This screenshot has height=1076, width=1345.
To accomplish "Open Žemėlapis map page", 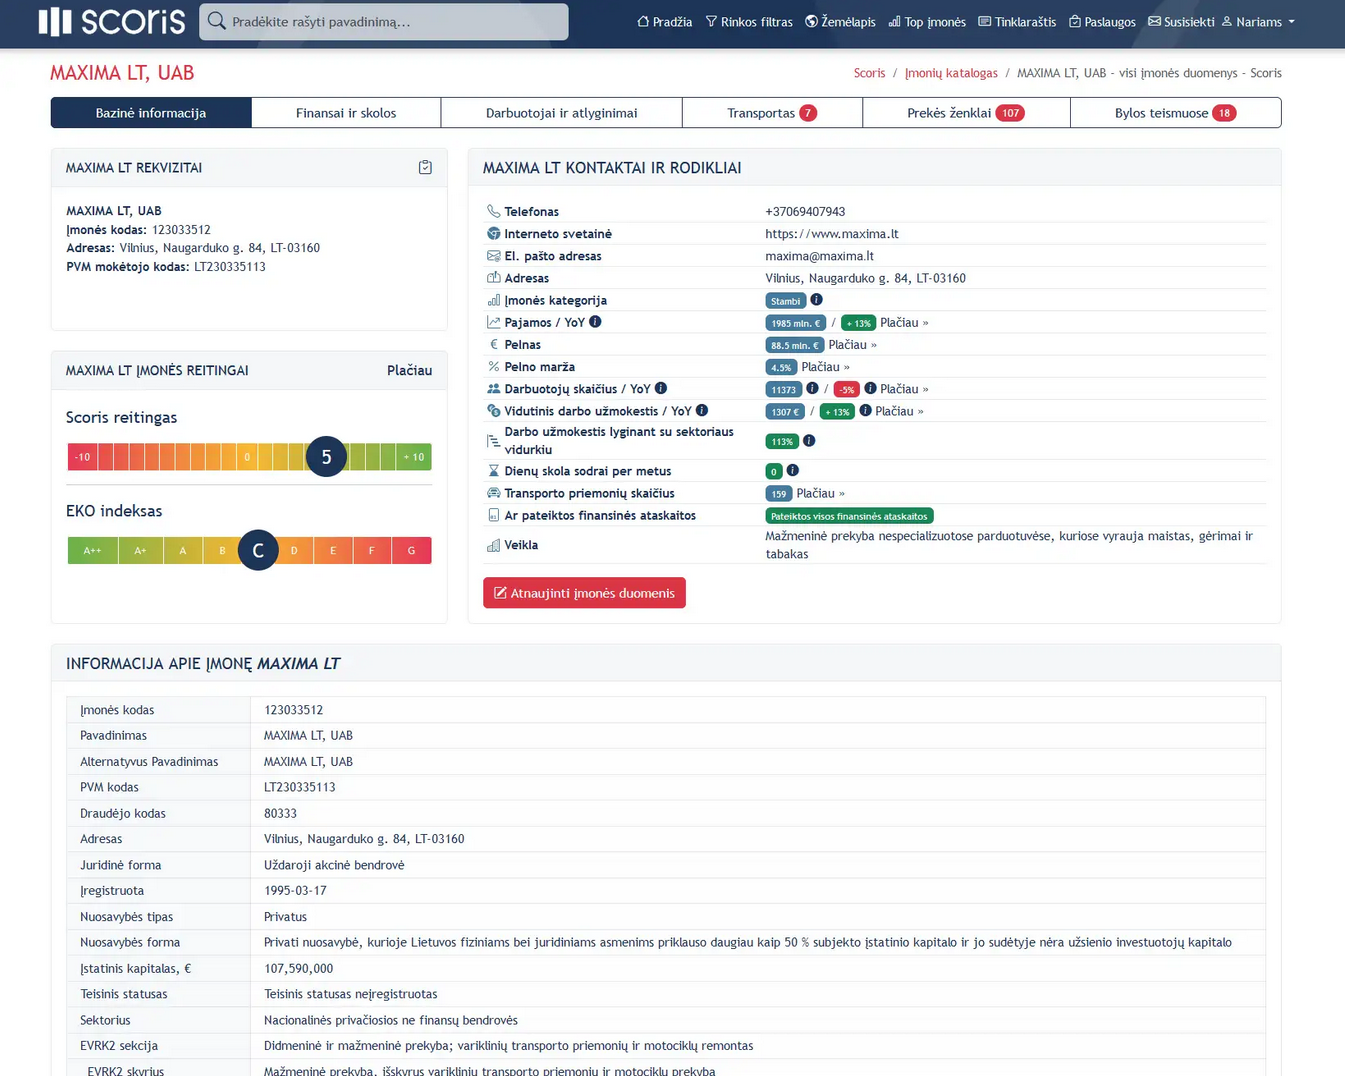I will click(840, 21).
